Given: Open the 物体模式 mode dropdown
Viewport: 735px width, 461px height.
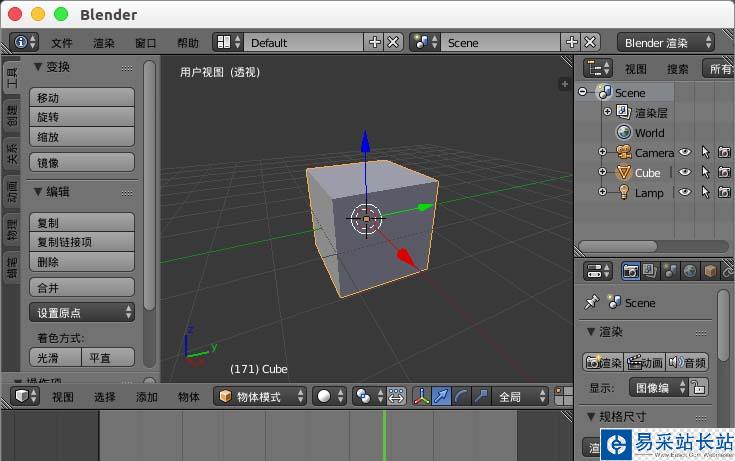Looking at the screenshot, I should pyautogui.click(x=260, y=396).
